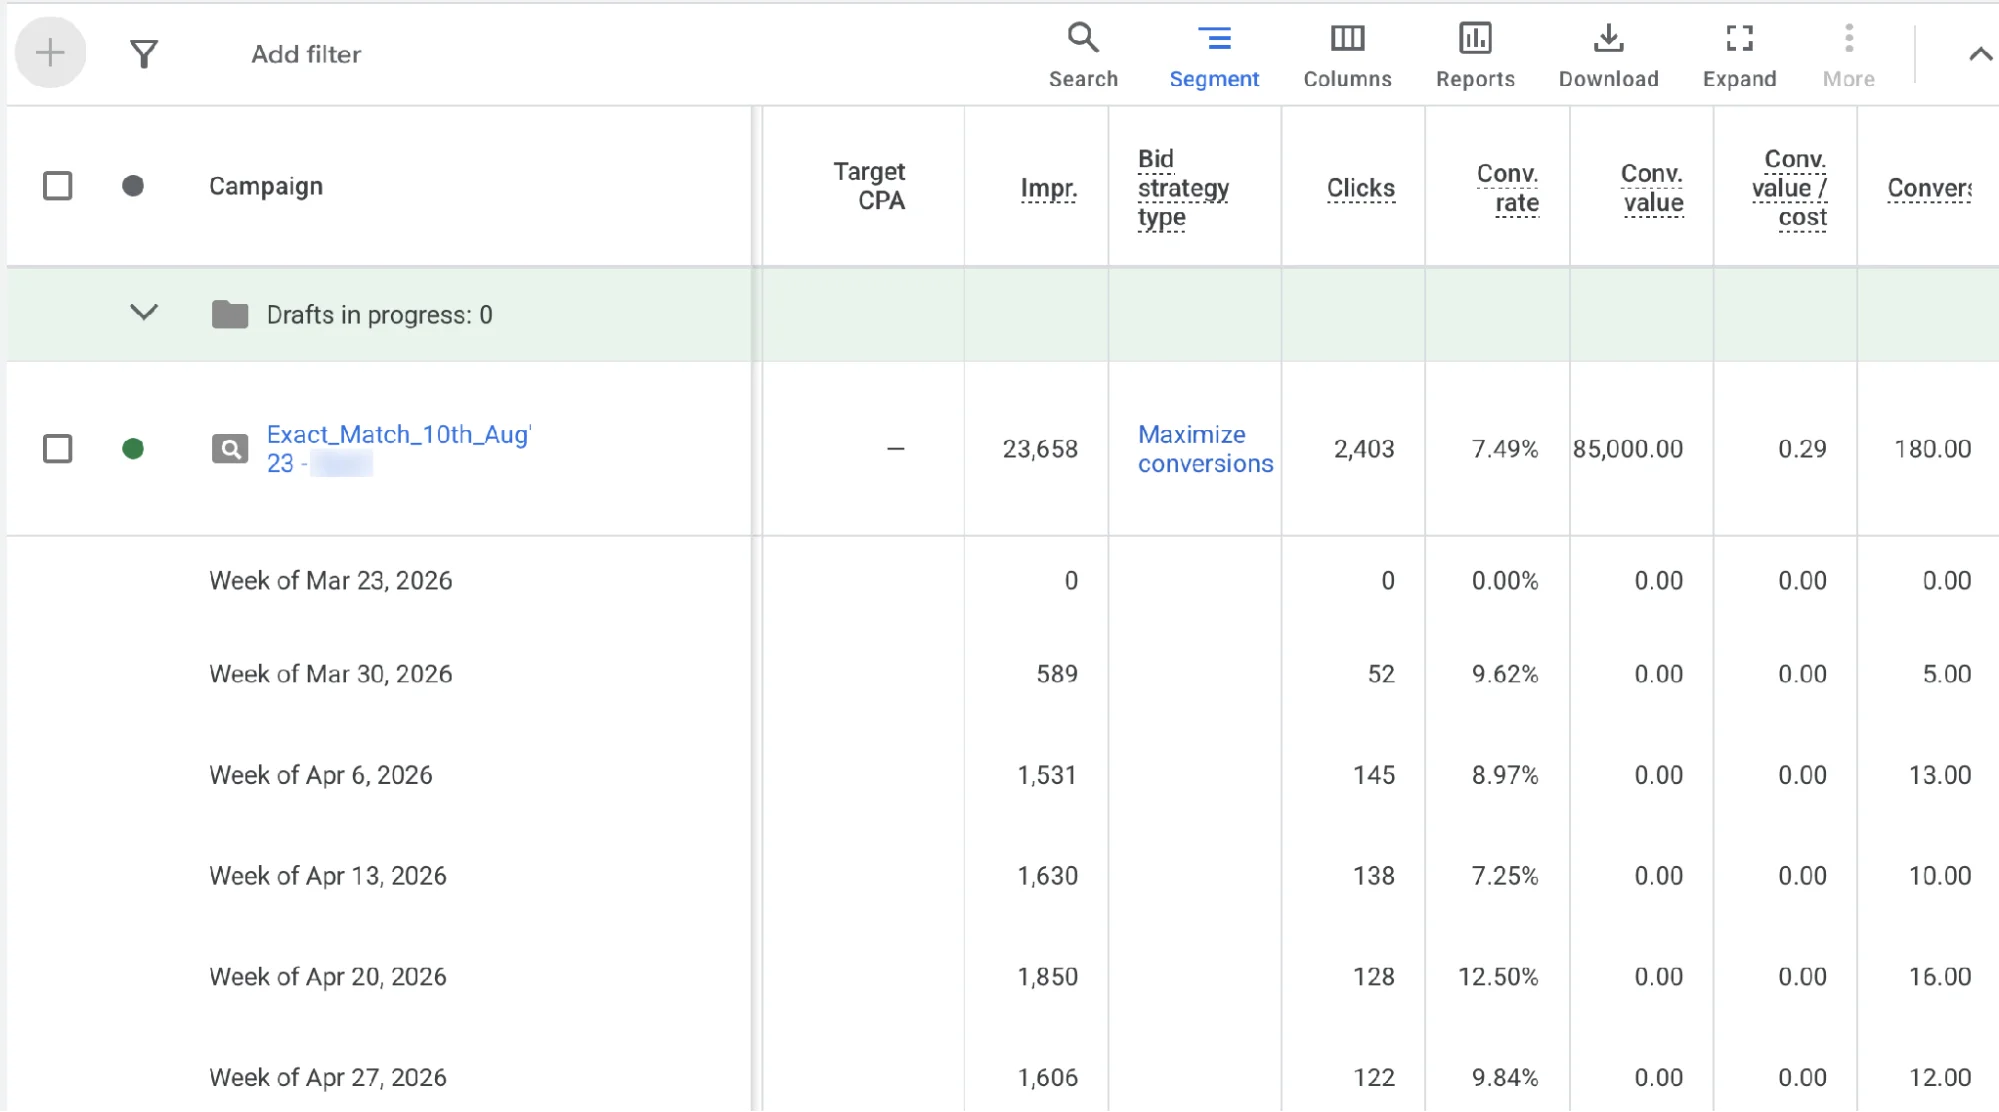1999x1112 pixels.
Task: Open the Columns editor
Action: (x=1347, y=56)
